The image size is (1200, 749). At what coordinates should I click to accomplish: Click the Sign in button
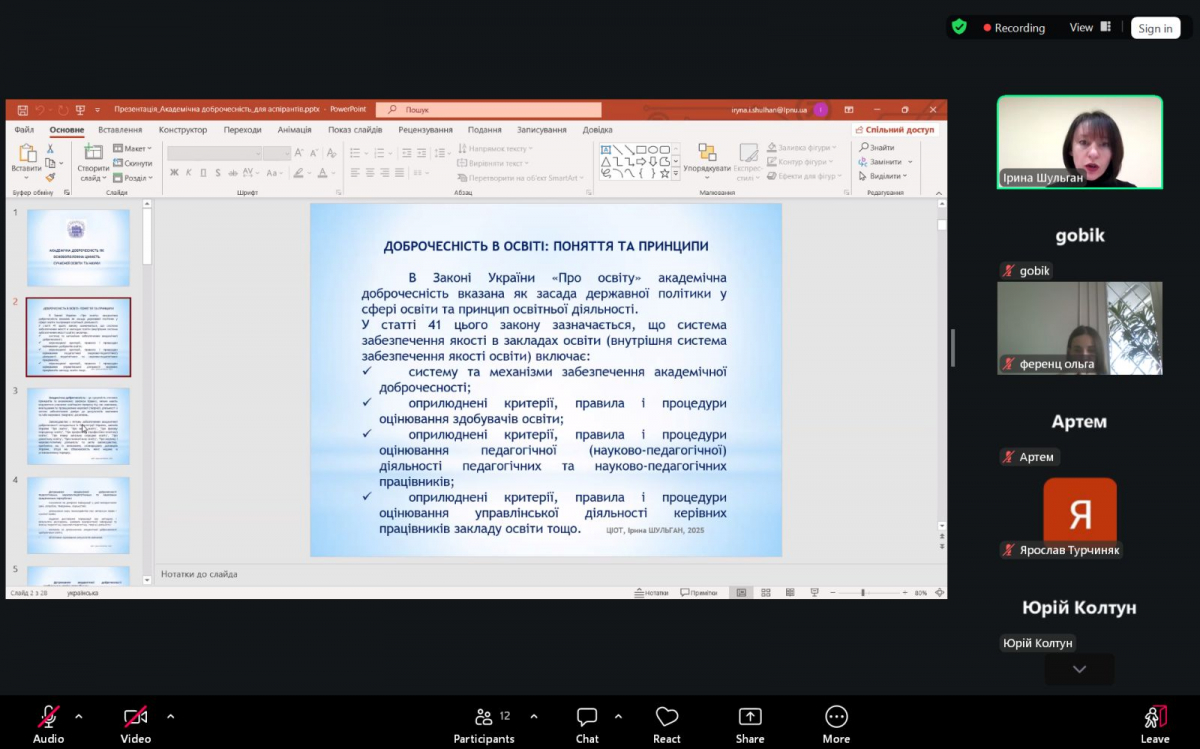[1155, 28]
